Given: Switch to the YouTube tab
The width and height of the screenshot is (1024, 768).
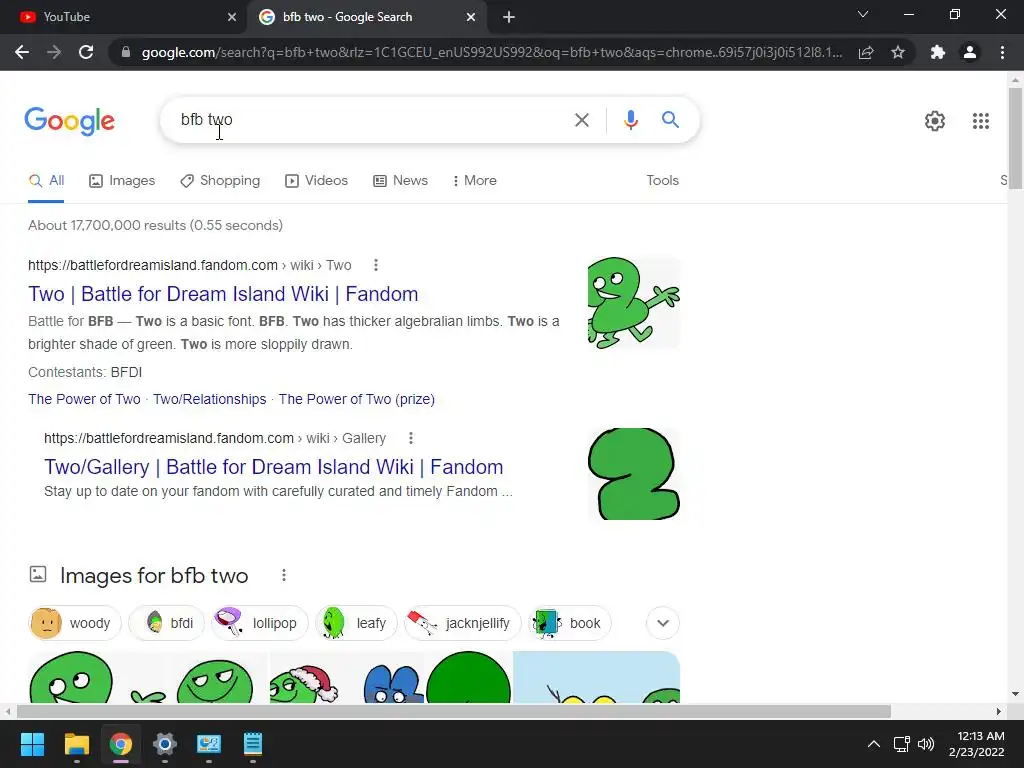Looking at the screenshot, I should point(124,17).
